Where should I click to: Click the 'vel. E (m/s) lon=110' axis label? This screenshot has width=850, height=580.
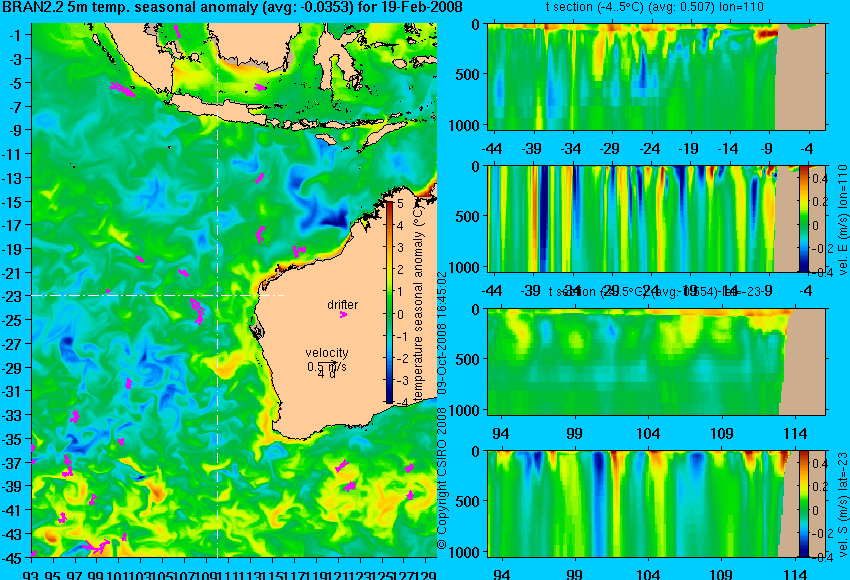coord(842,220)
